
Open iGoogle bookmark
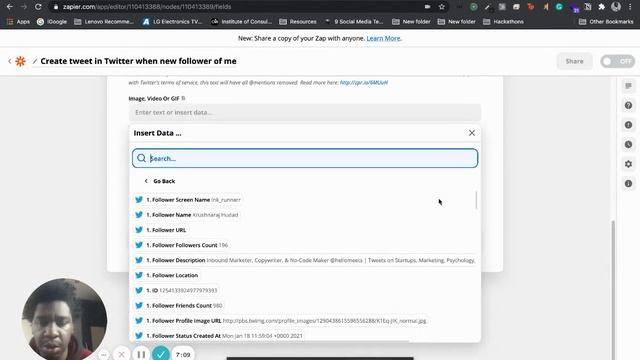coord(52,22)
